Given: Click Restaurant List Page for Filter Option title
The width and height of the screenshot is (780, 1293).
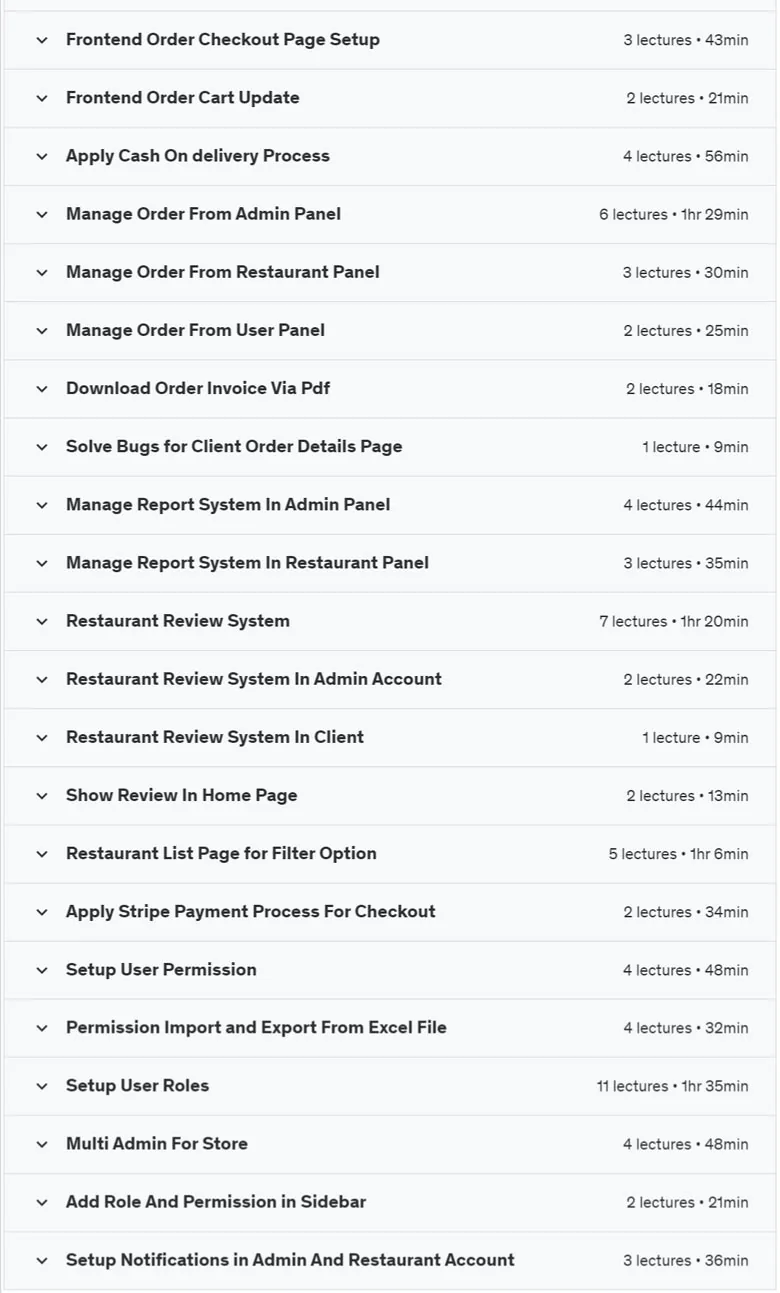Looking at the screenshot, I should (x=221, y=854).
